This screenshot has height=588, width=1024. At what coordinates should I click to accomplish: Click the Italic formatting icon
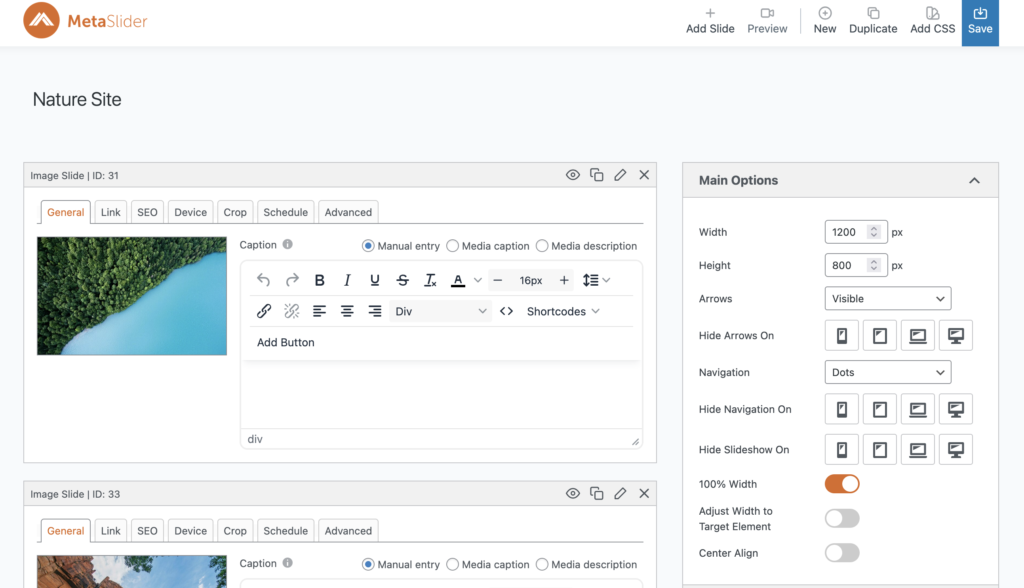click(347, 281)
